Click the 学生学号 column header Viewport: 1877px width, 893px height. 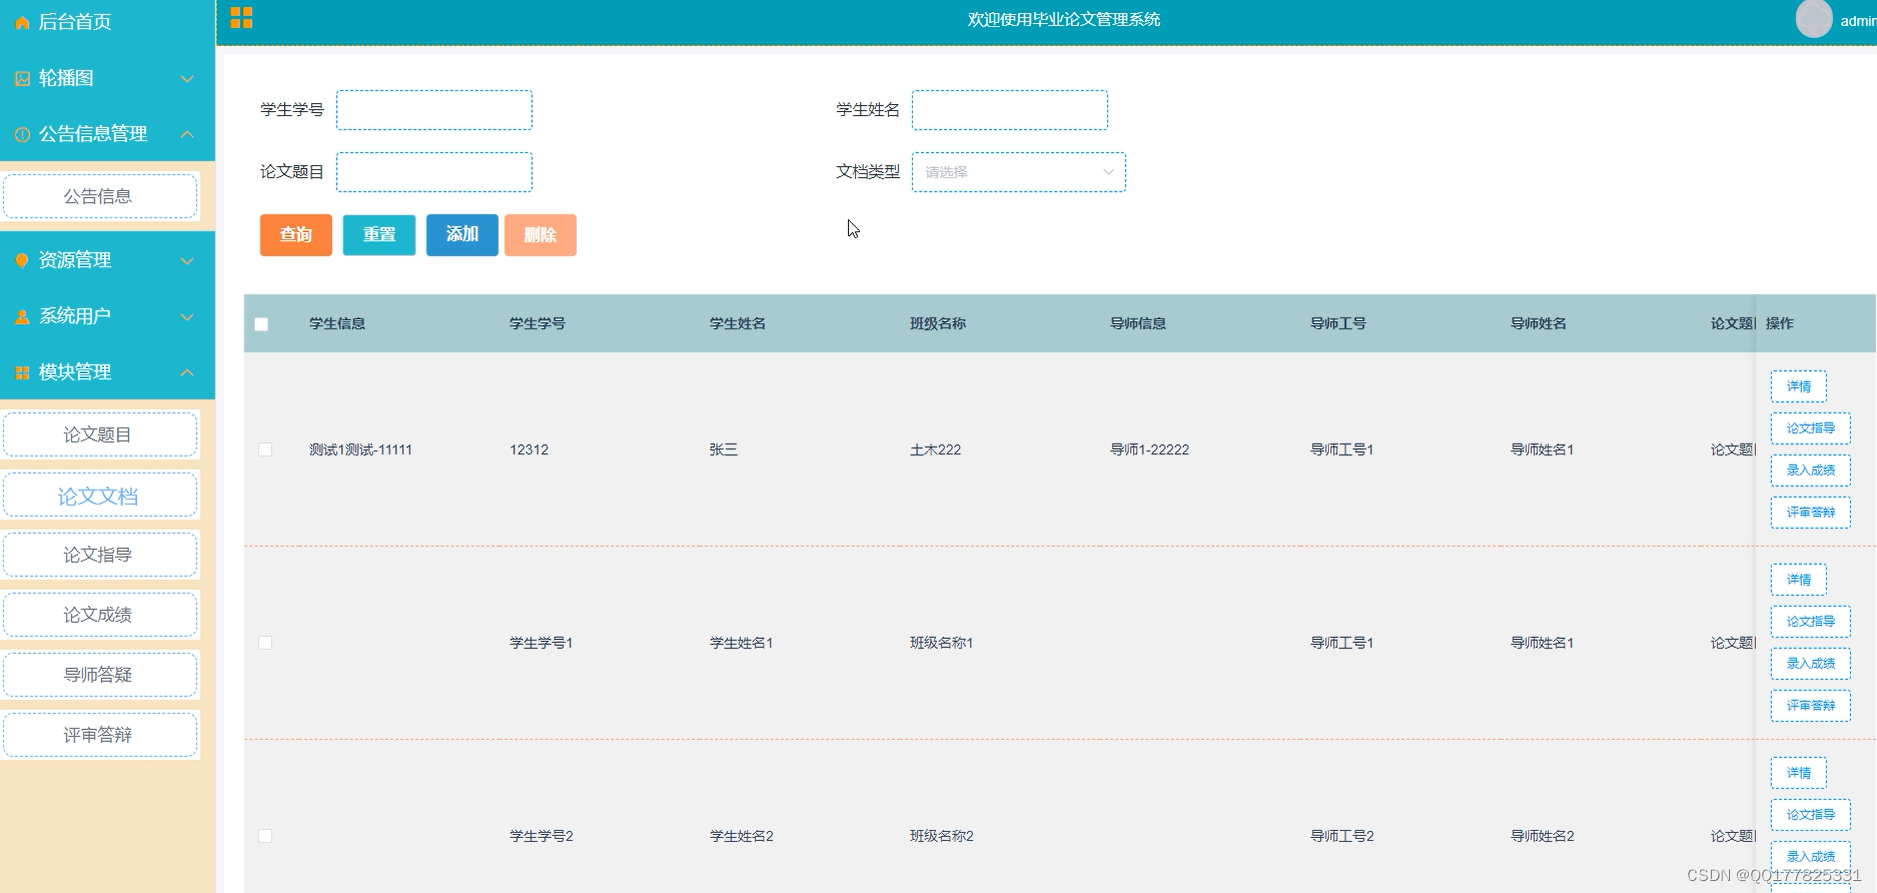coord(537,324)
